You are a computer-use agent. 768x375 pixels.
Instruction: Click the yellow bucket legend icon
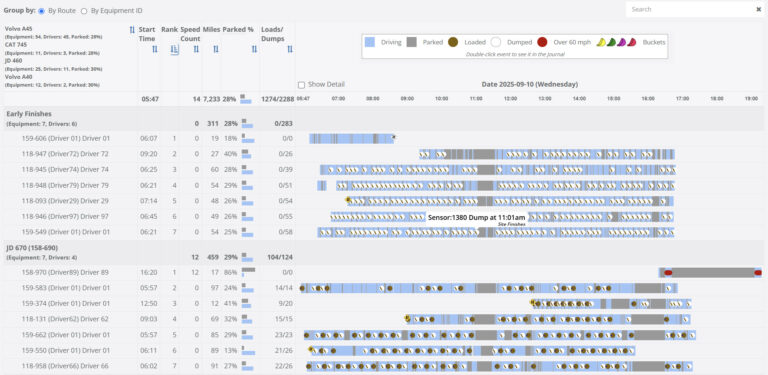[x=601, y=43]
